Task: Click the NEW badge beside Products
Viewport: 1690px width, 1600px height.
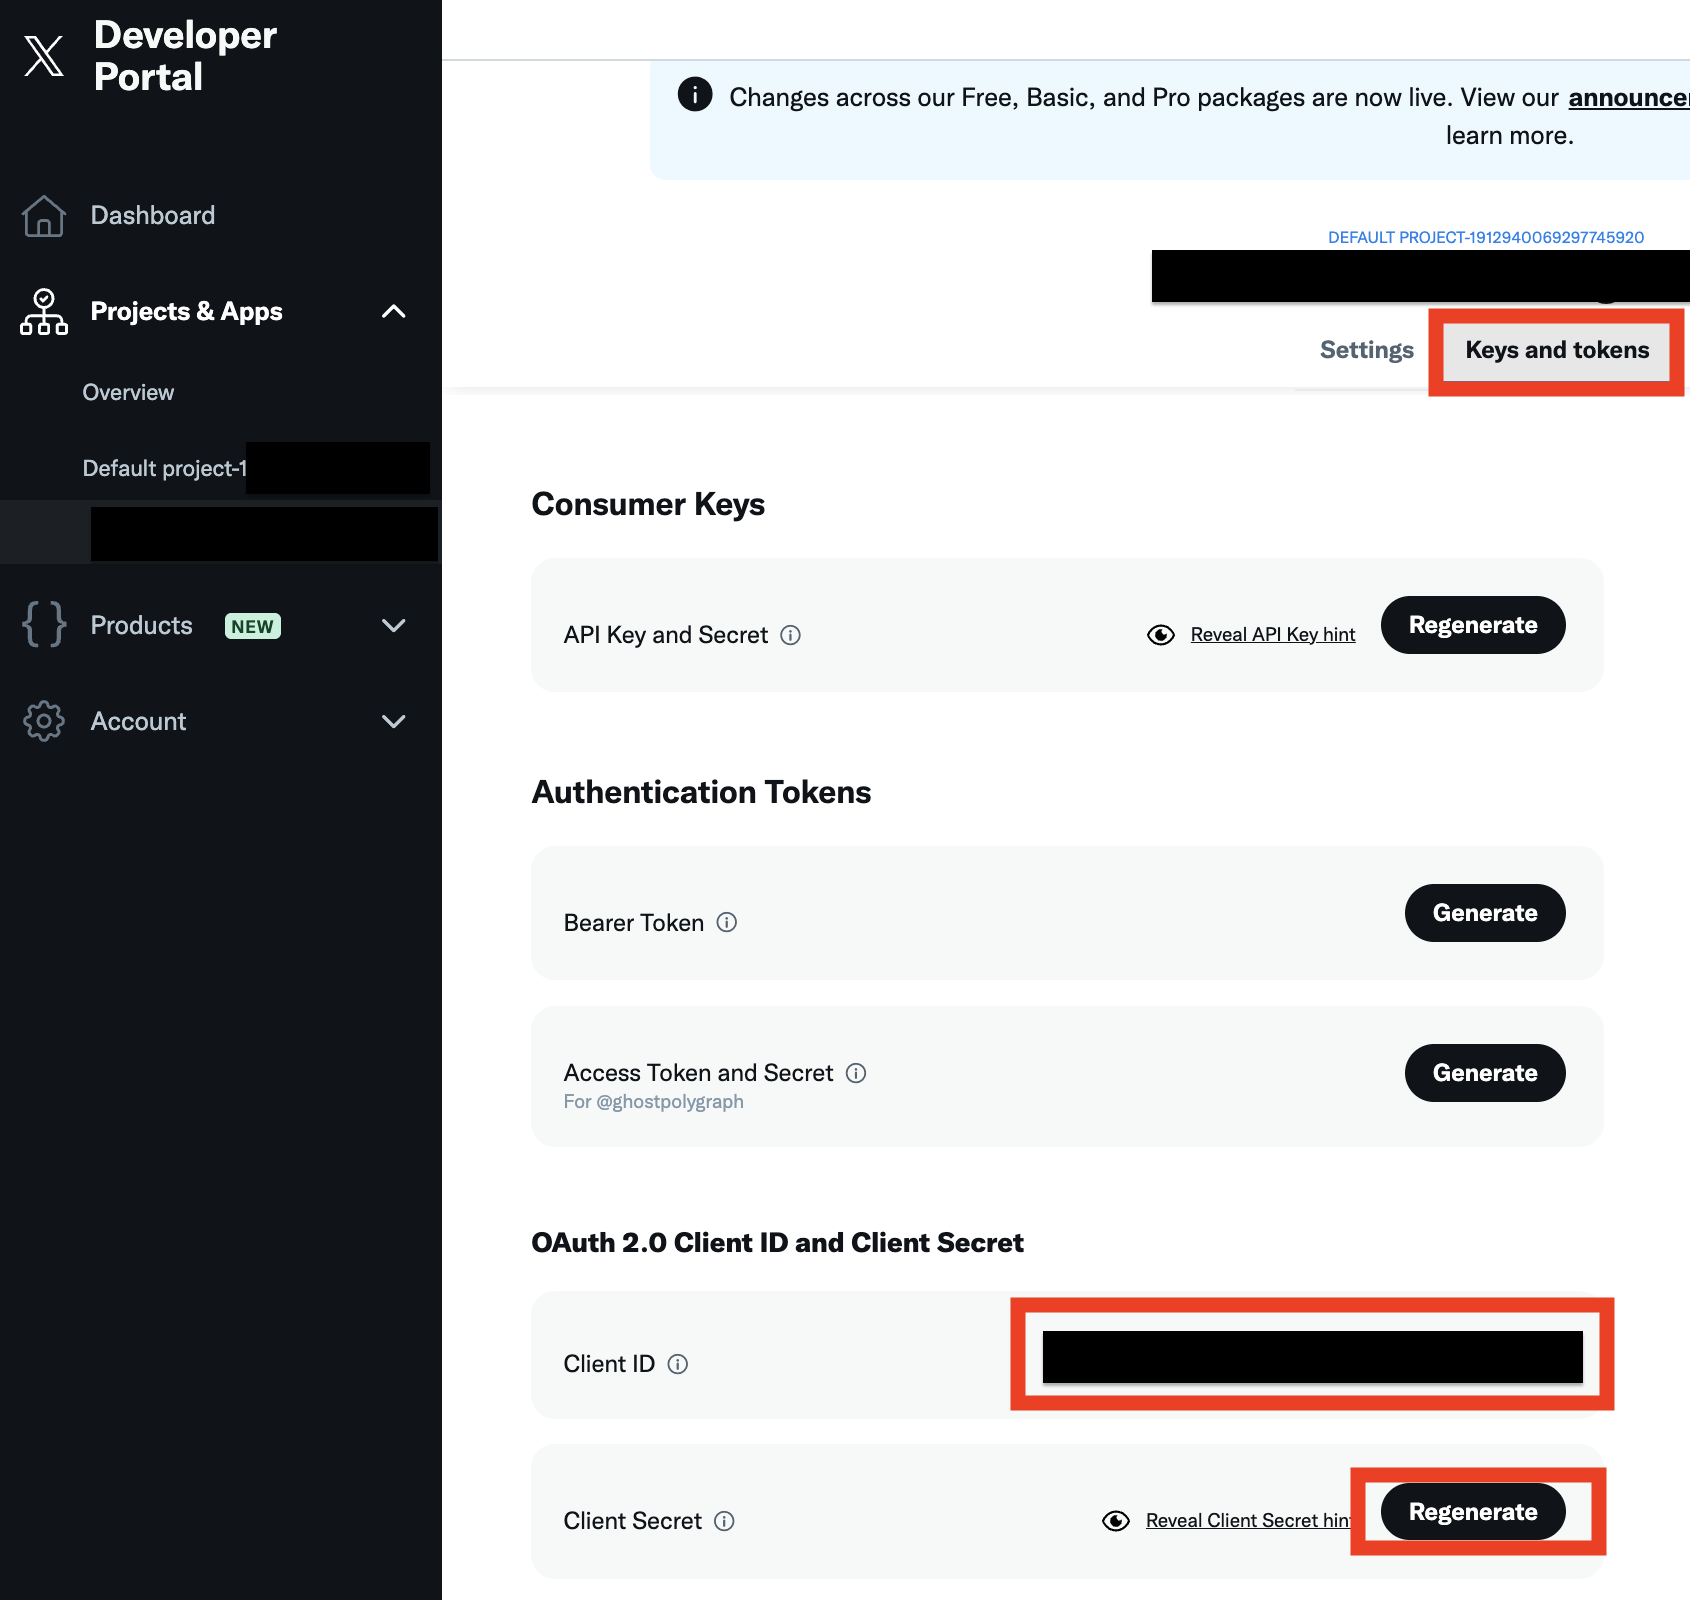Action: tap(253, 626)
